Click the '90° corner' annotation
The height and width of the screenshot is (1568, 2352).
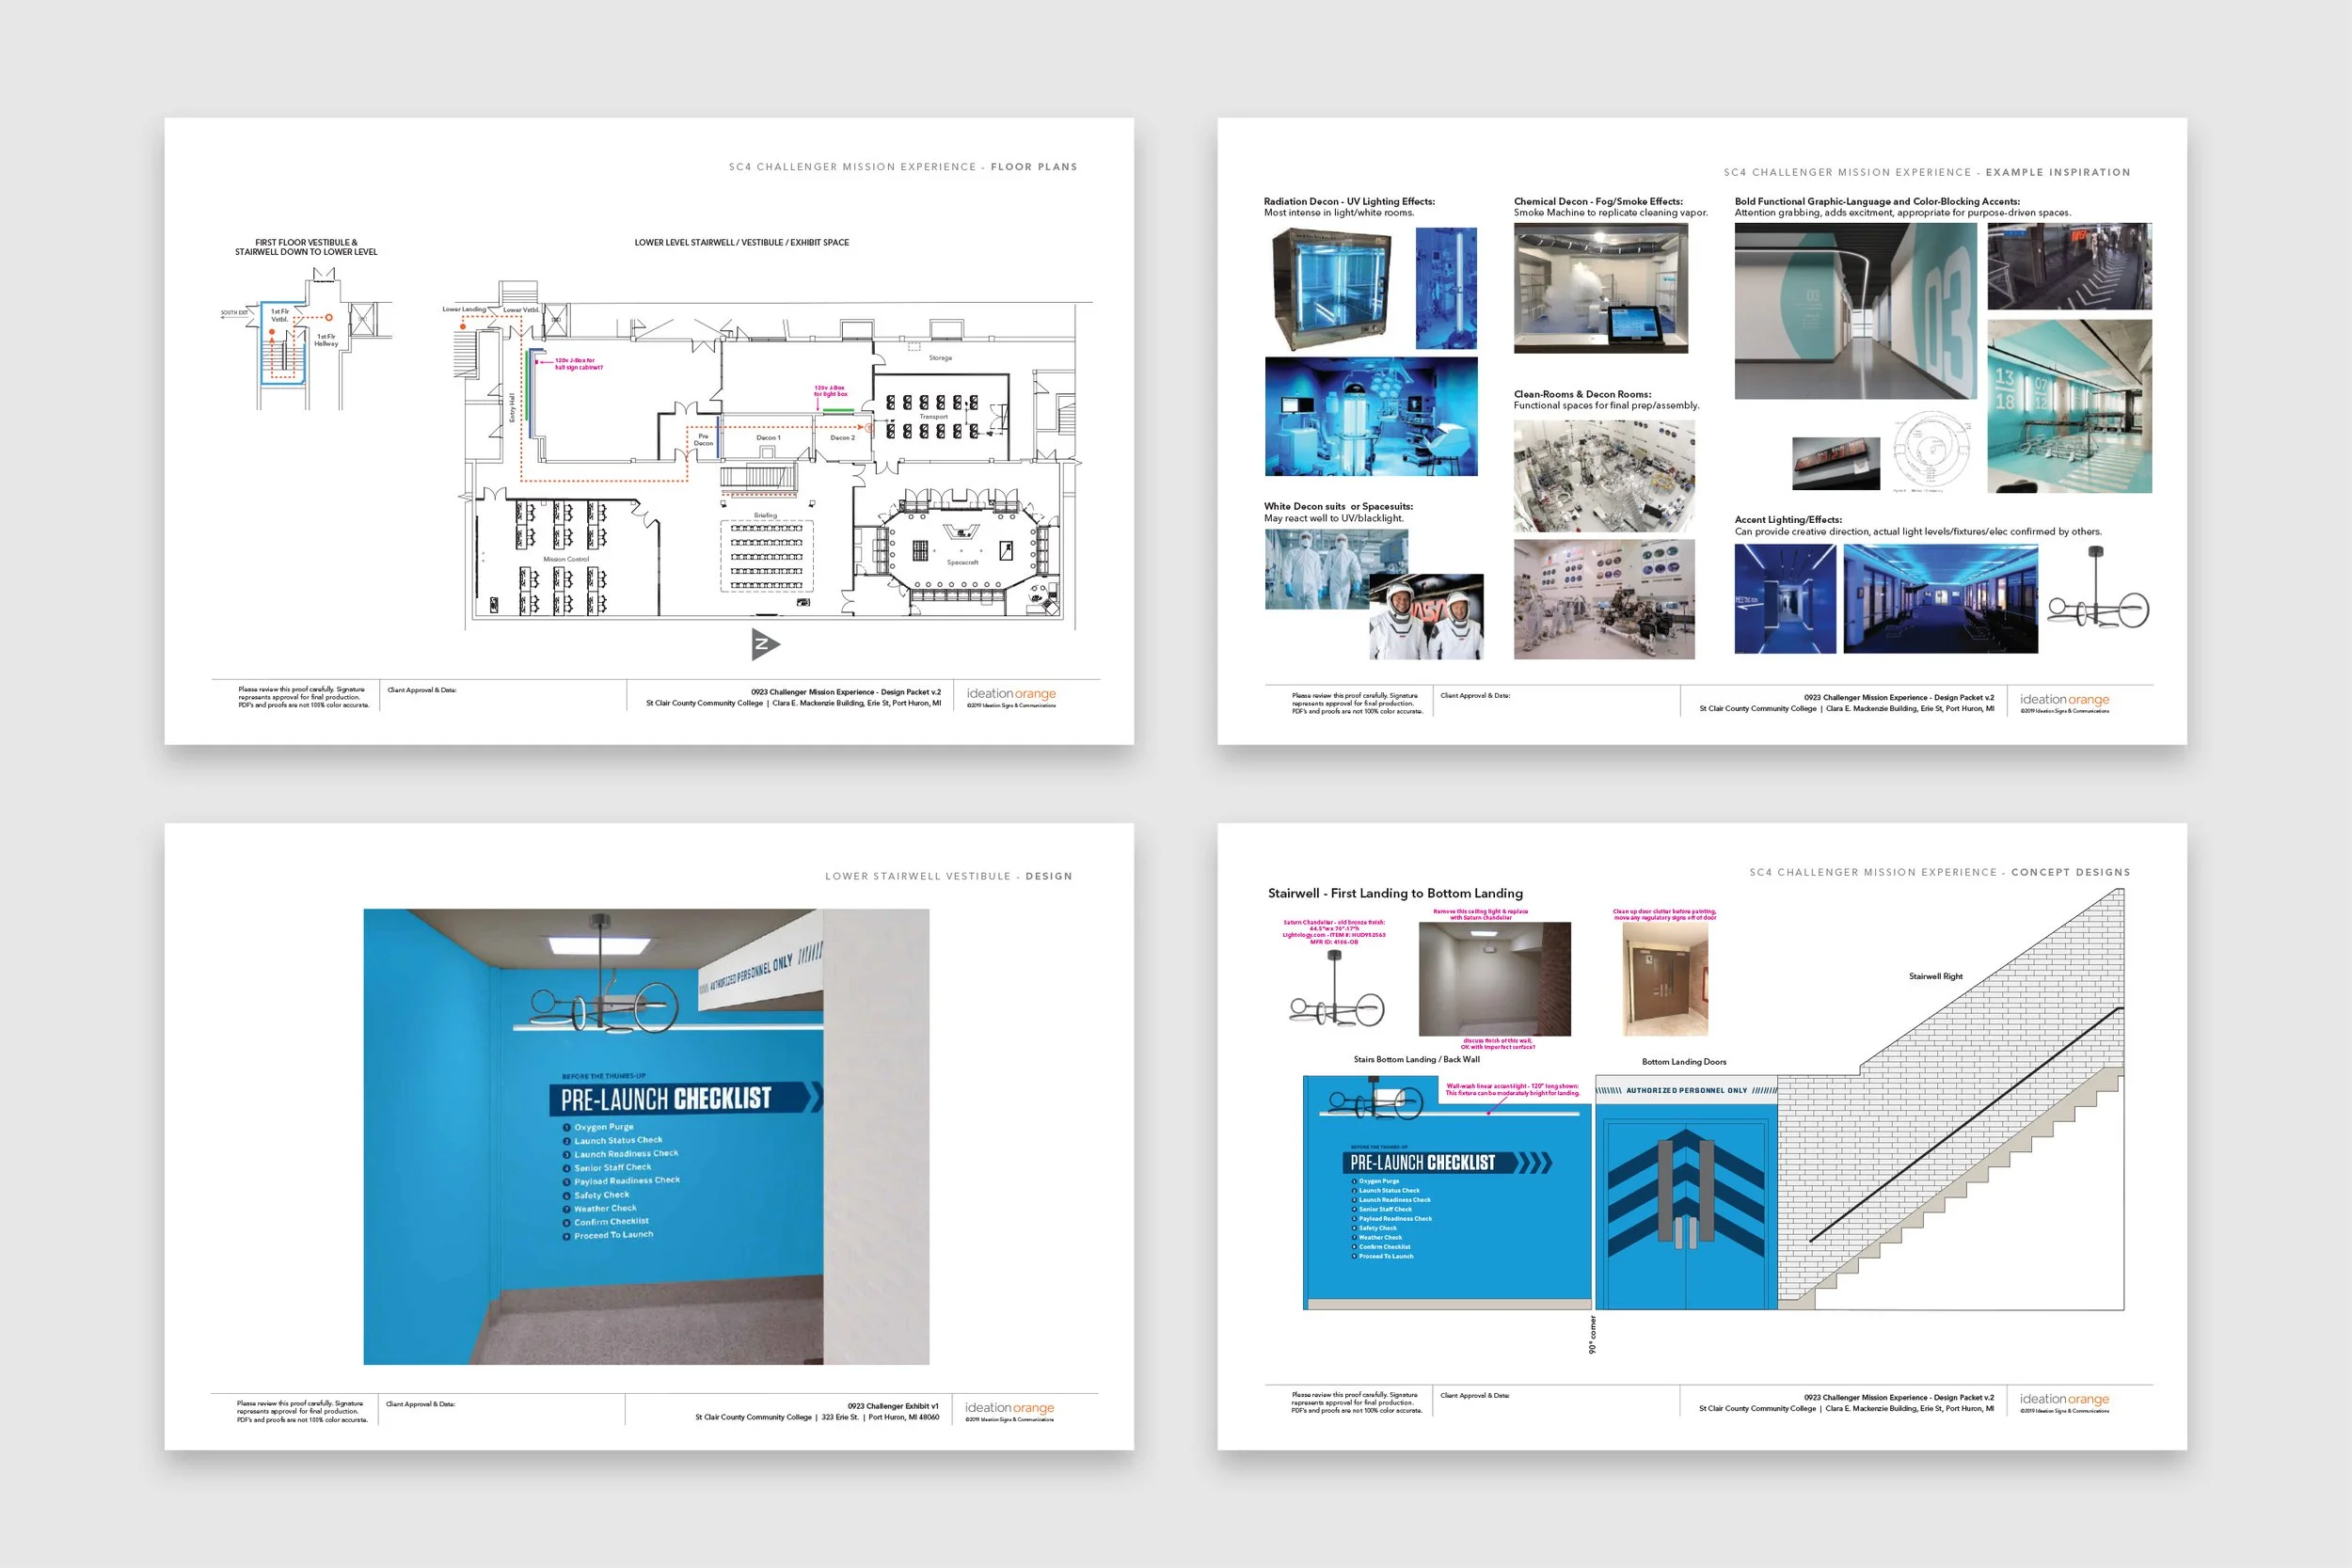coord(1593,1335)
